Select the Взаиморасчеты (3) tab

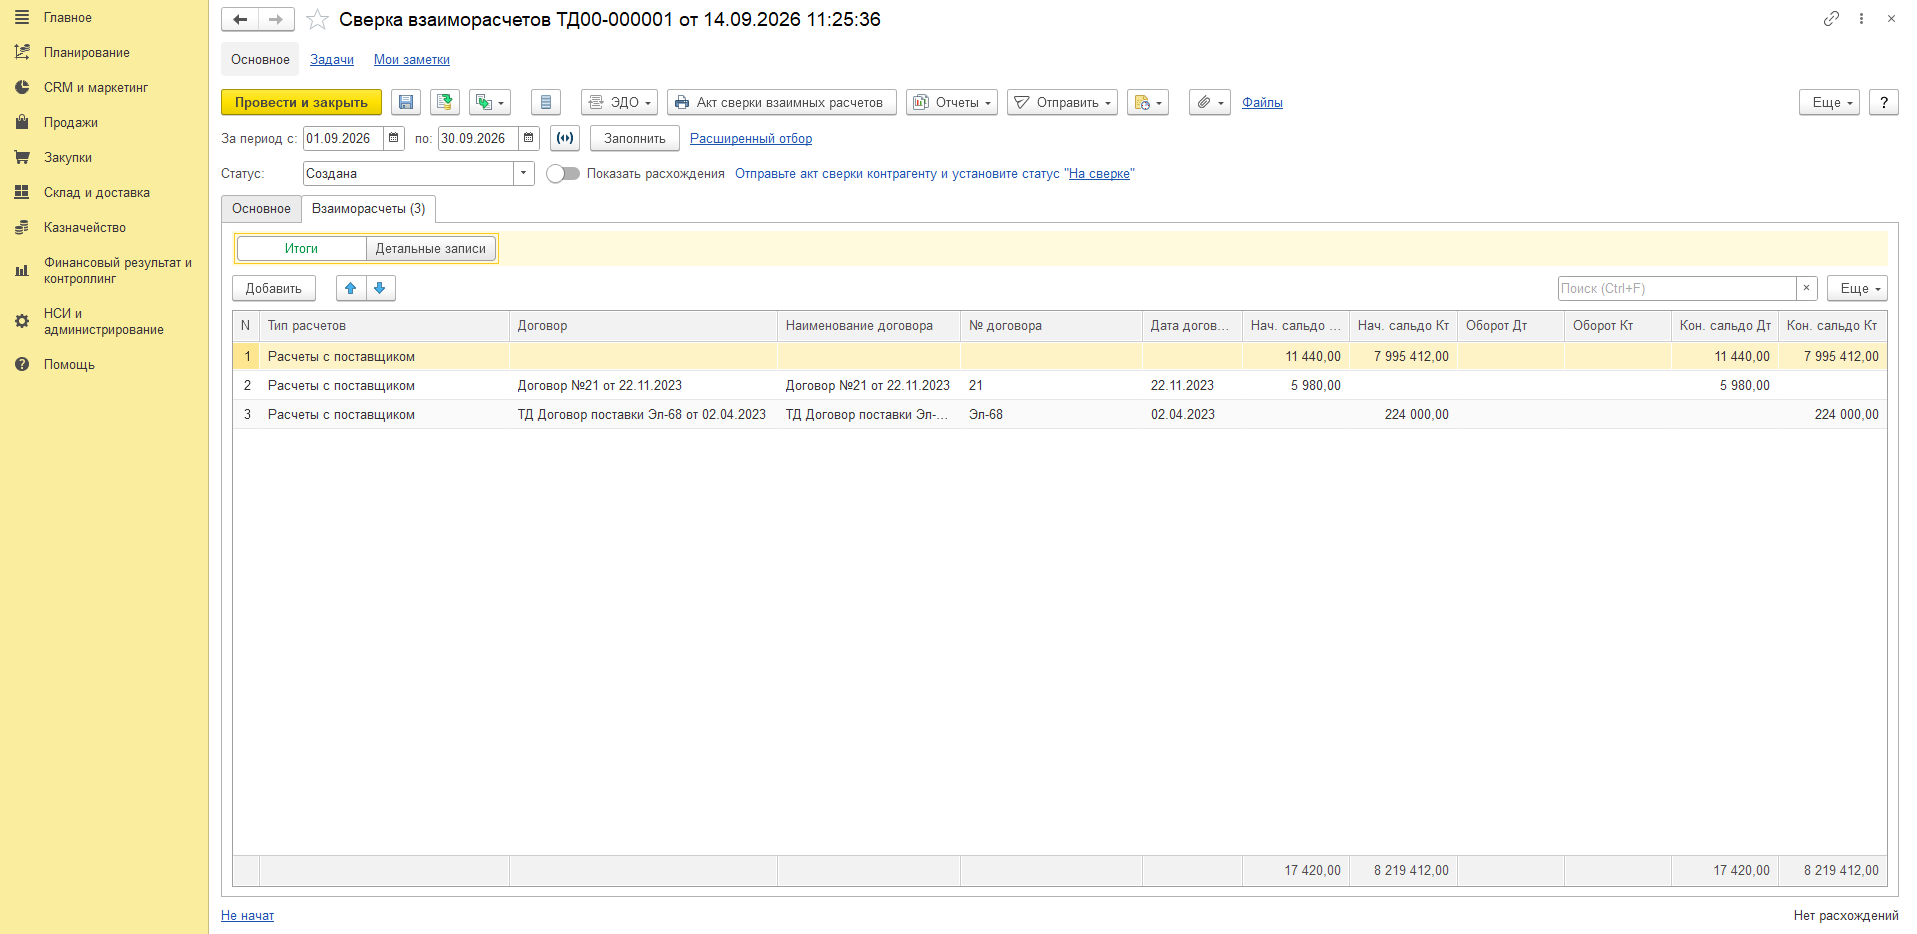(369, 208)
